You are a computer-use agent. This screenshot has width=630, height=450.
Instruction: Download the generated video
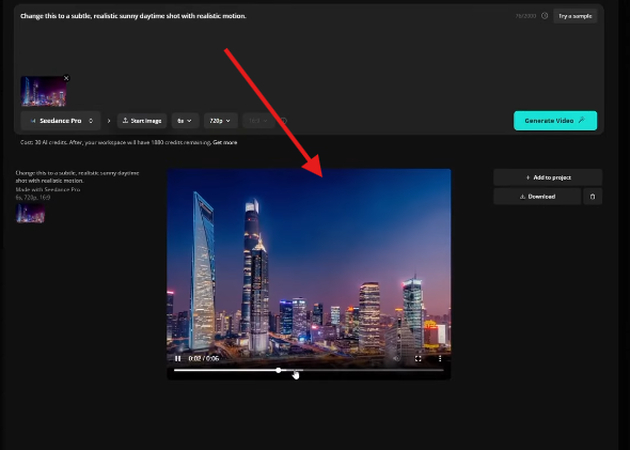(x=537, y=196)
